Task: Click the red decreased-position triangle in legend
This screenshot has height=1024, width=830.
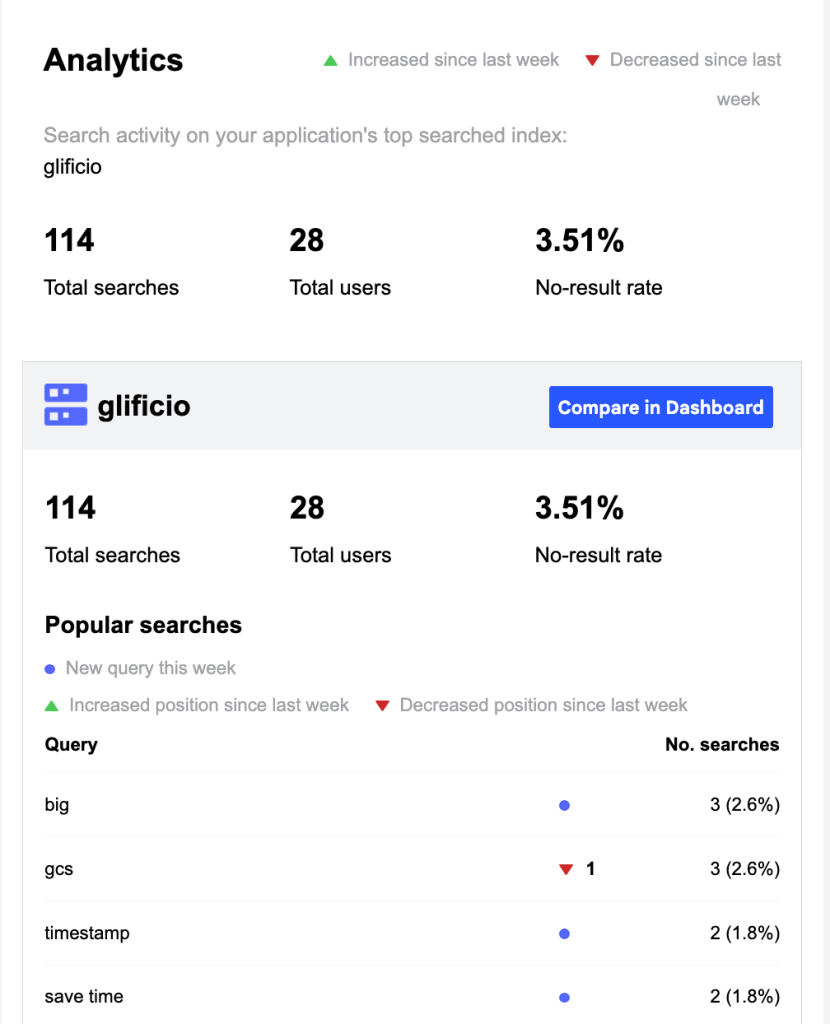Action: tap(383, 705)
